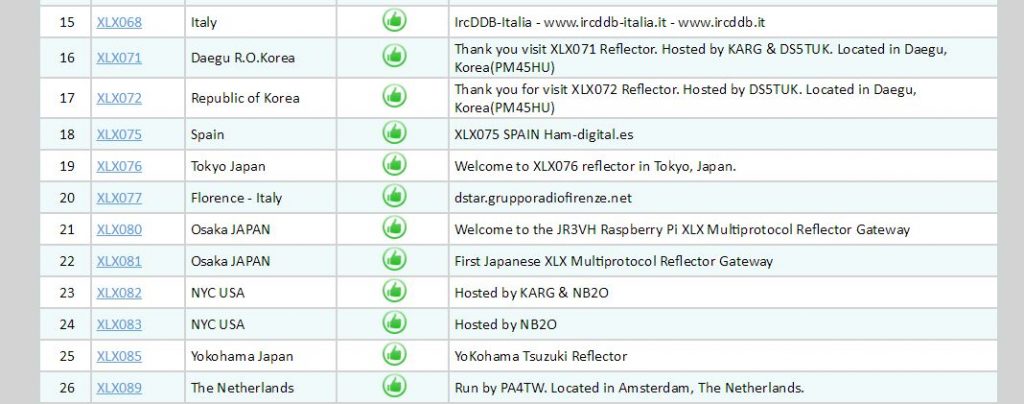The image size is (1024, 404).
Task: Click 'First Japanese XLX Multiprotocol' comment
Action: pos(613,261)
